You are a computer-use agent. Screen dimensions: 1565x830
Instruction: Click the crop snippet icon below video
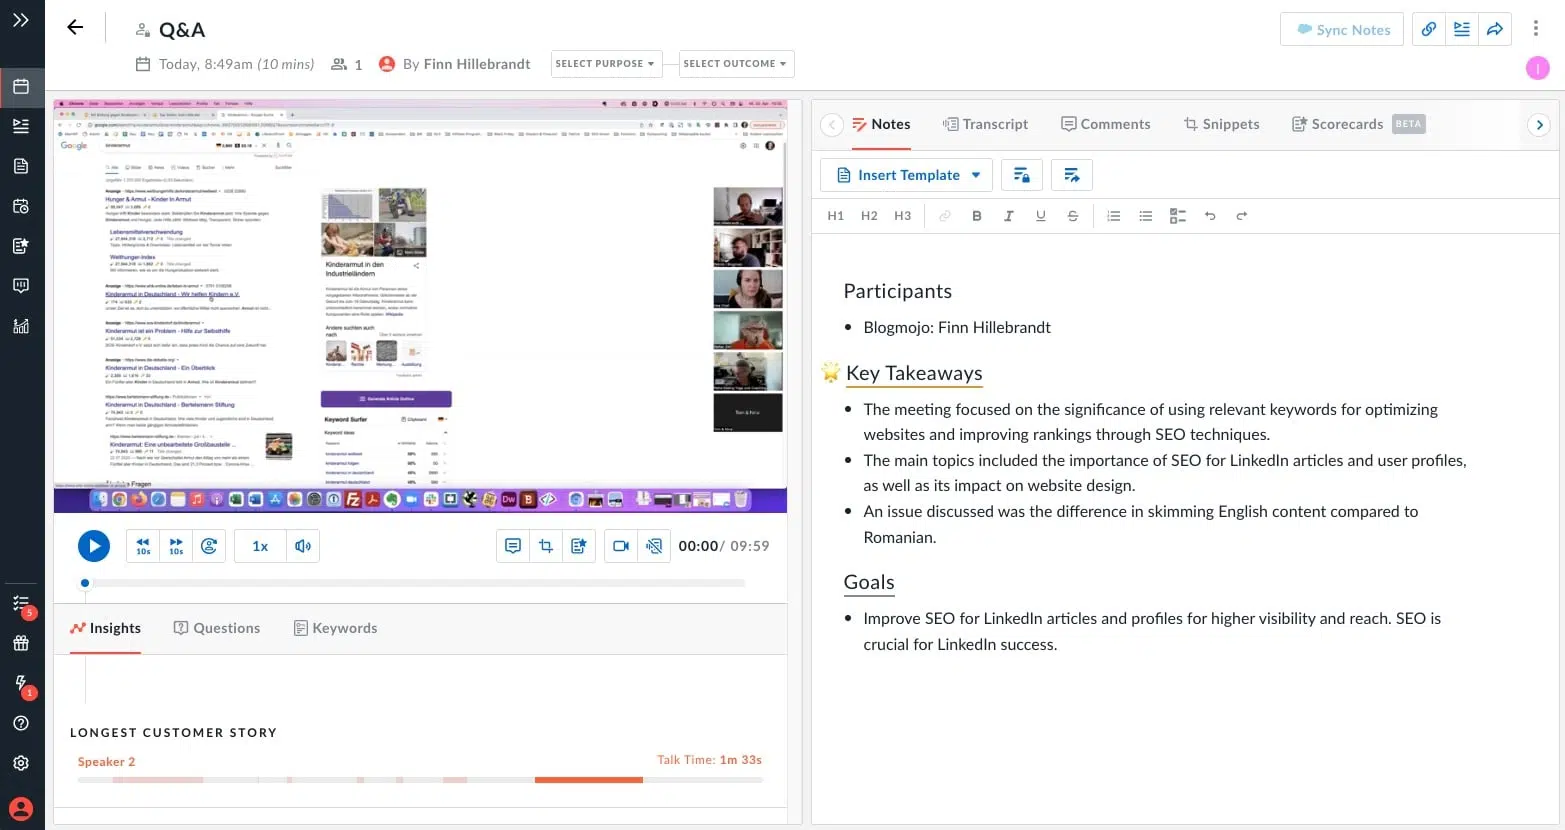[546, 546]
